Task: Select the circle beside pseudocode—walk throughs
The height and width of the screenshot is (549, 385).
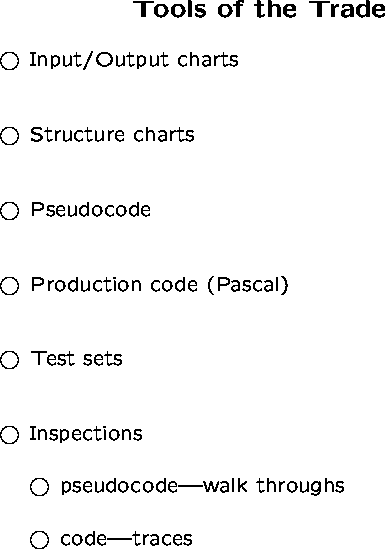Action: (39, 487)
